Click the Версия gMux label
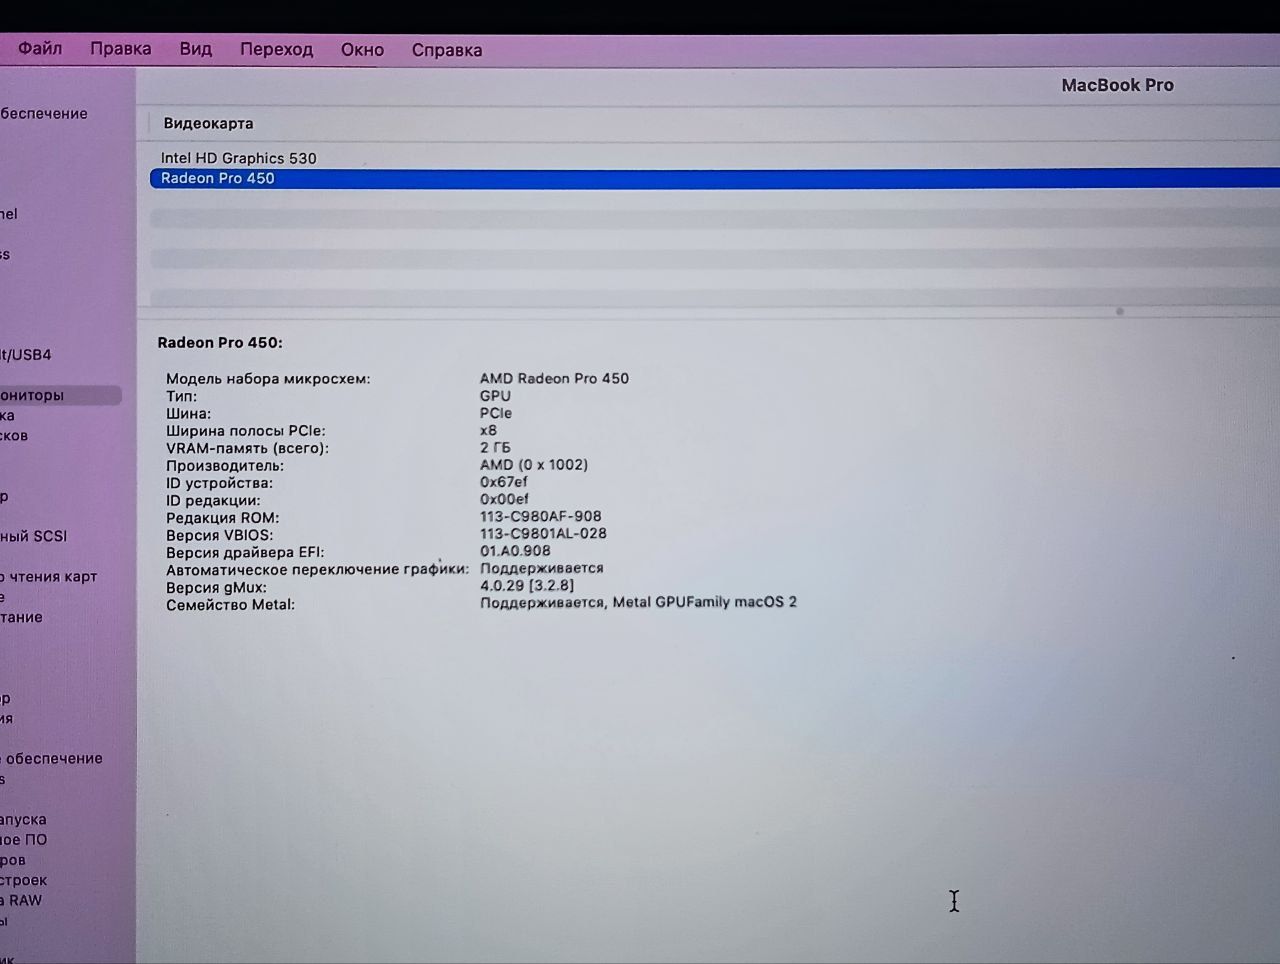This screenshot has height=964, width=1280. [x=216, y=587]
